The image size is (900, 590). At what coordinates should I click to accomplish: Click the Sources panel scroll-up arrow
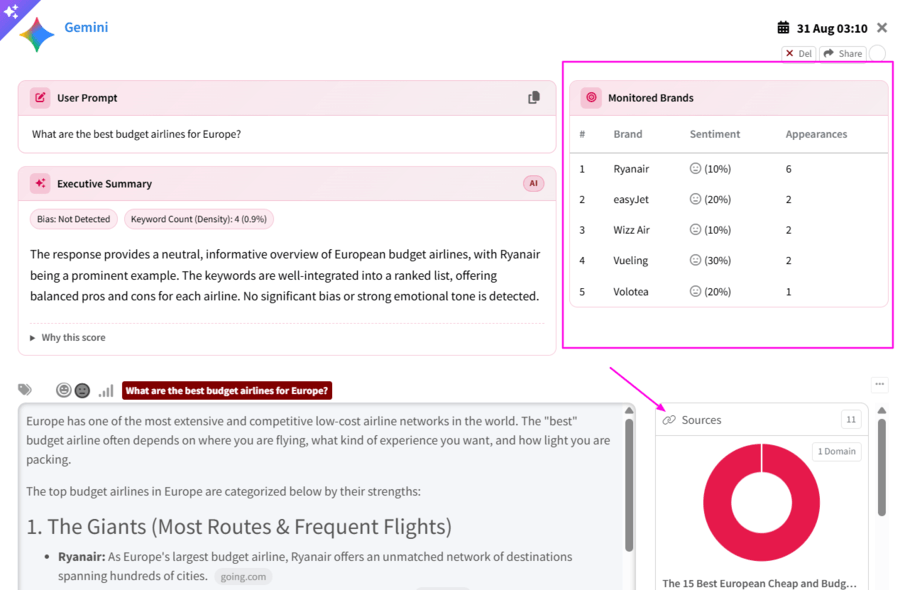(882, 410)
